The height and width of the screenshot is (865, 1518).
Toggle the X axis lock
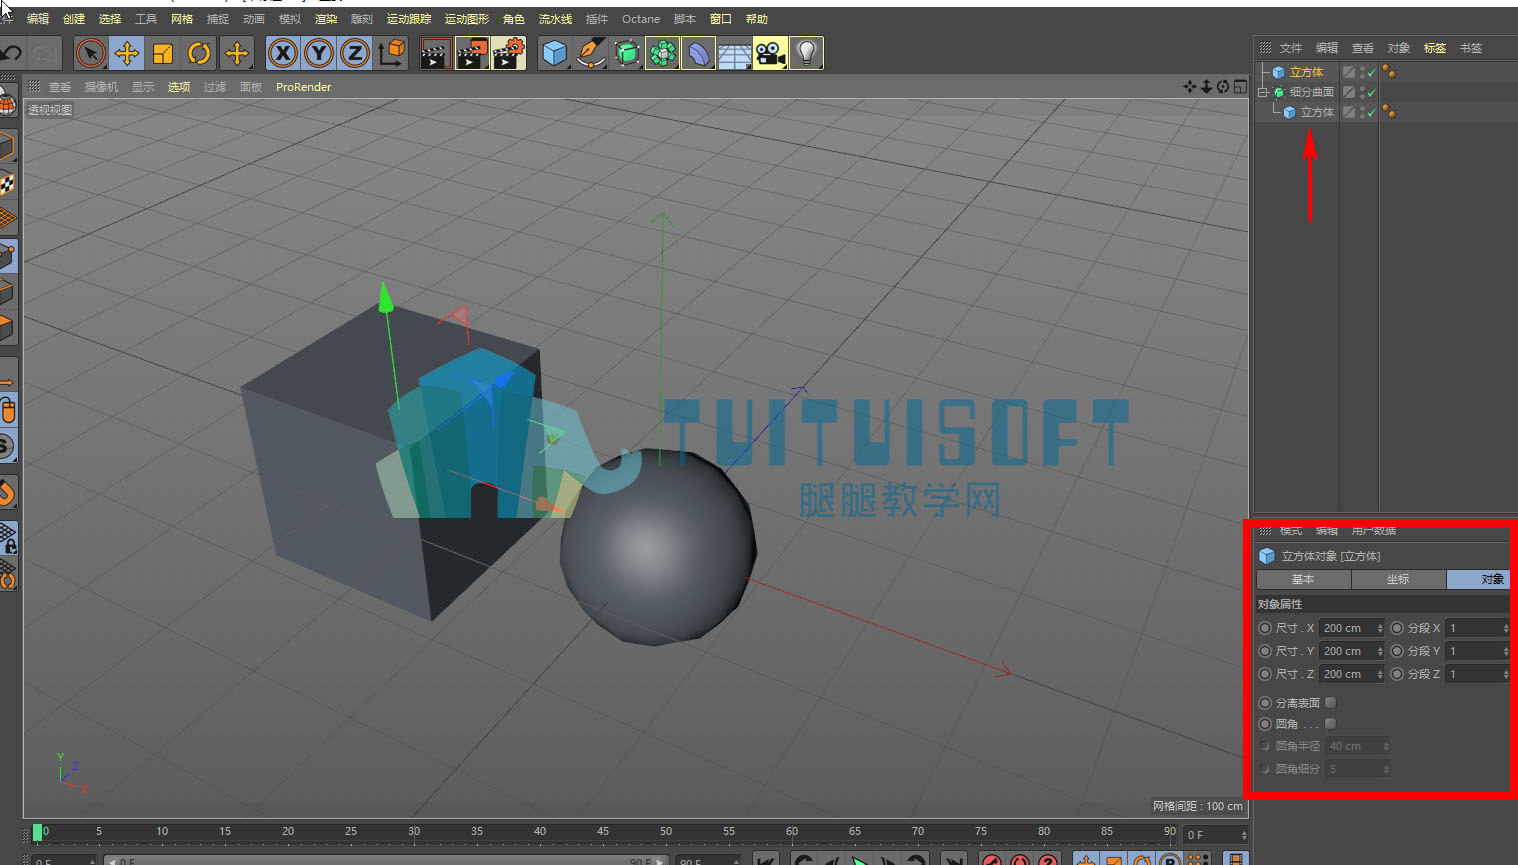click(x=283, y=53)
